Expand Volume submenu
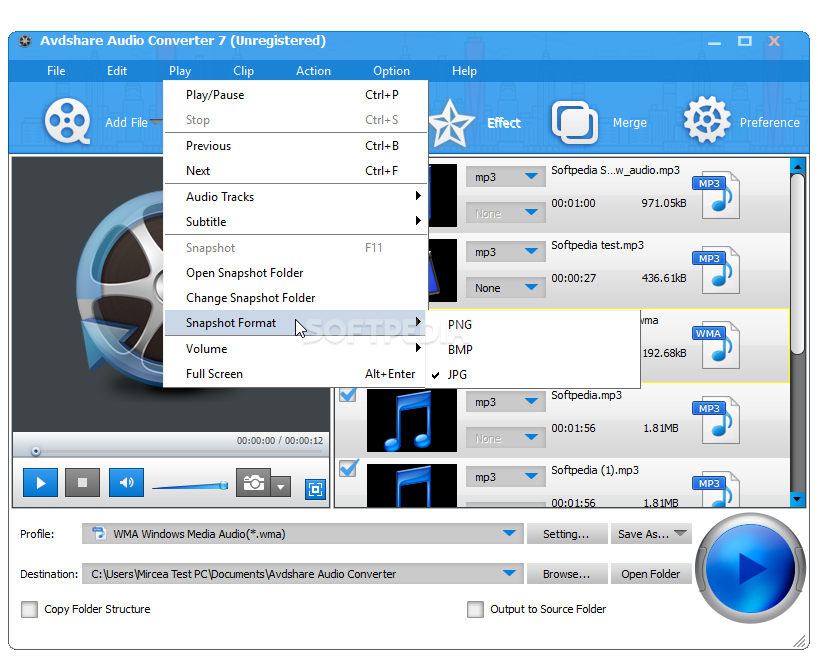 295,349
